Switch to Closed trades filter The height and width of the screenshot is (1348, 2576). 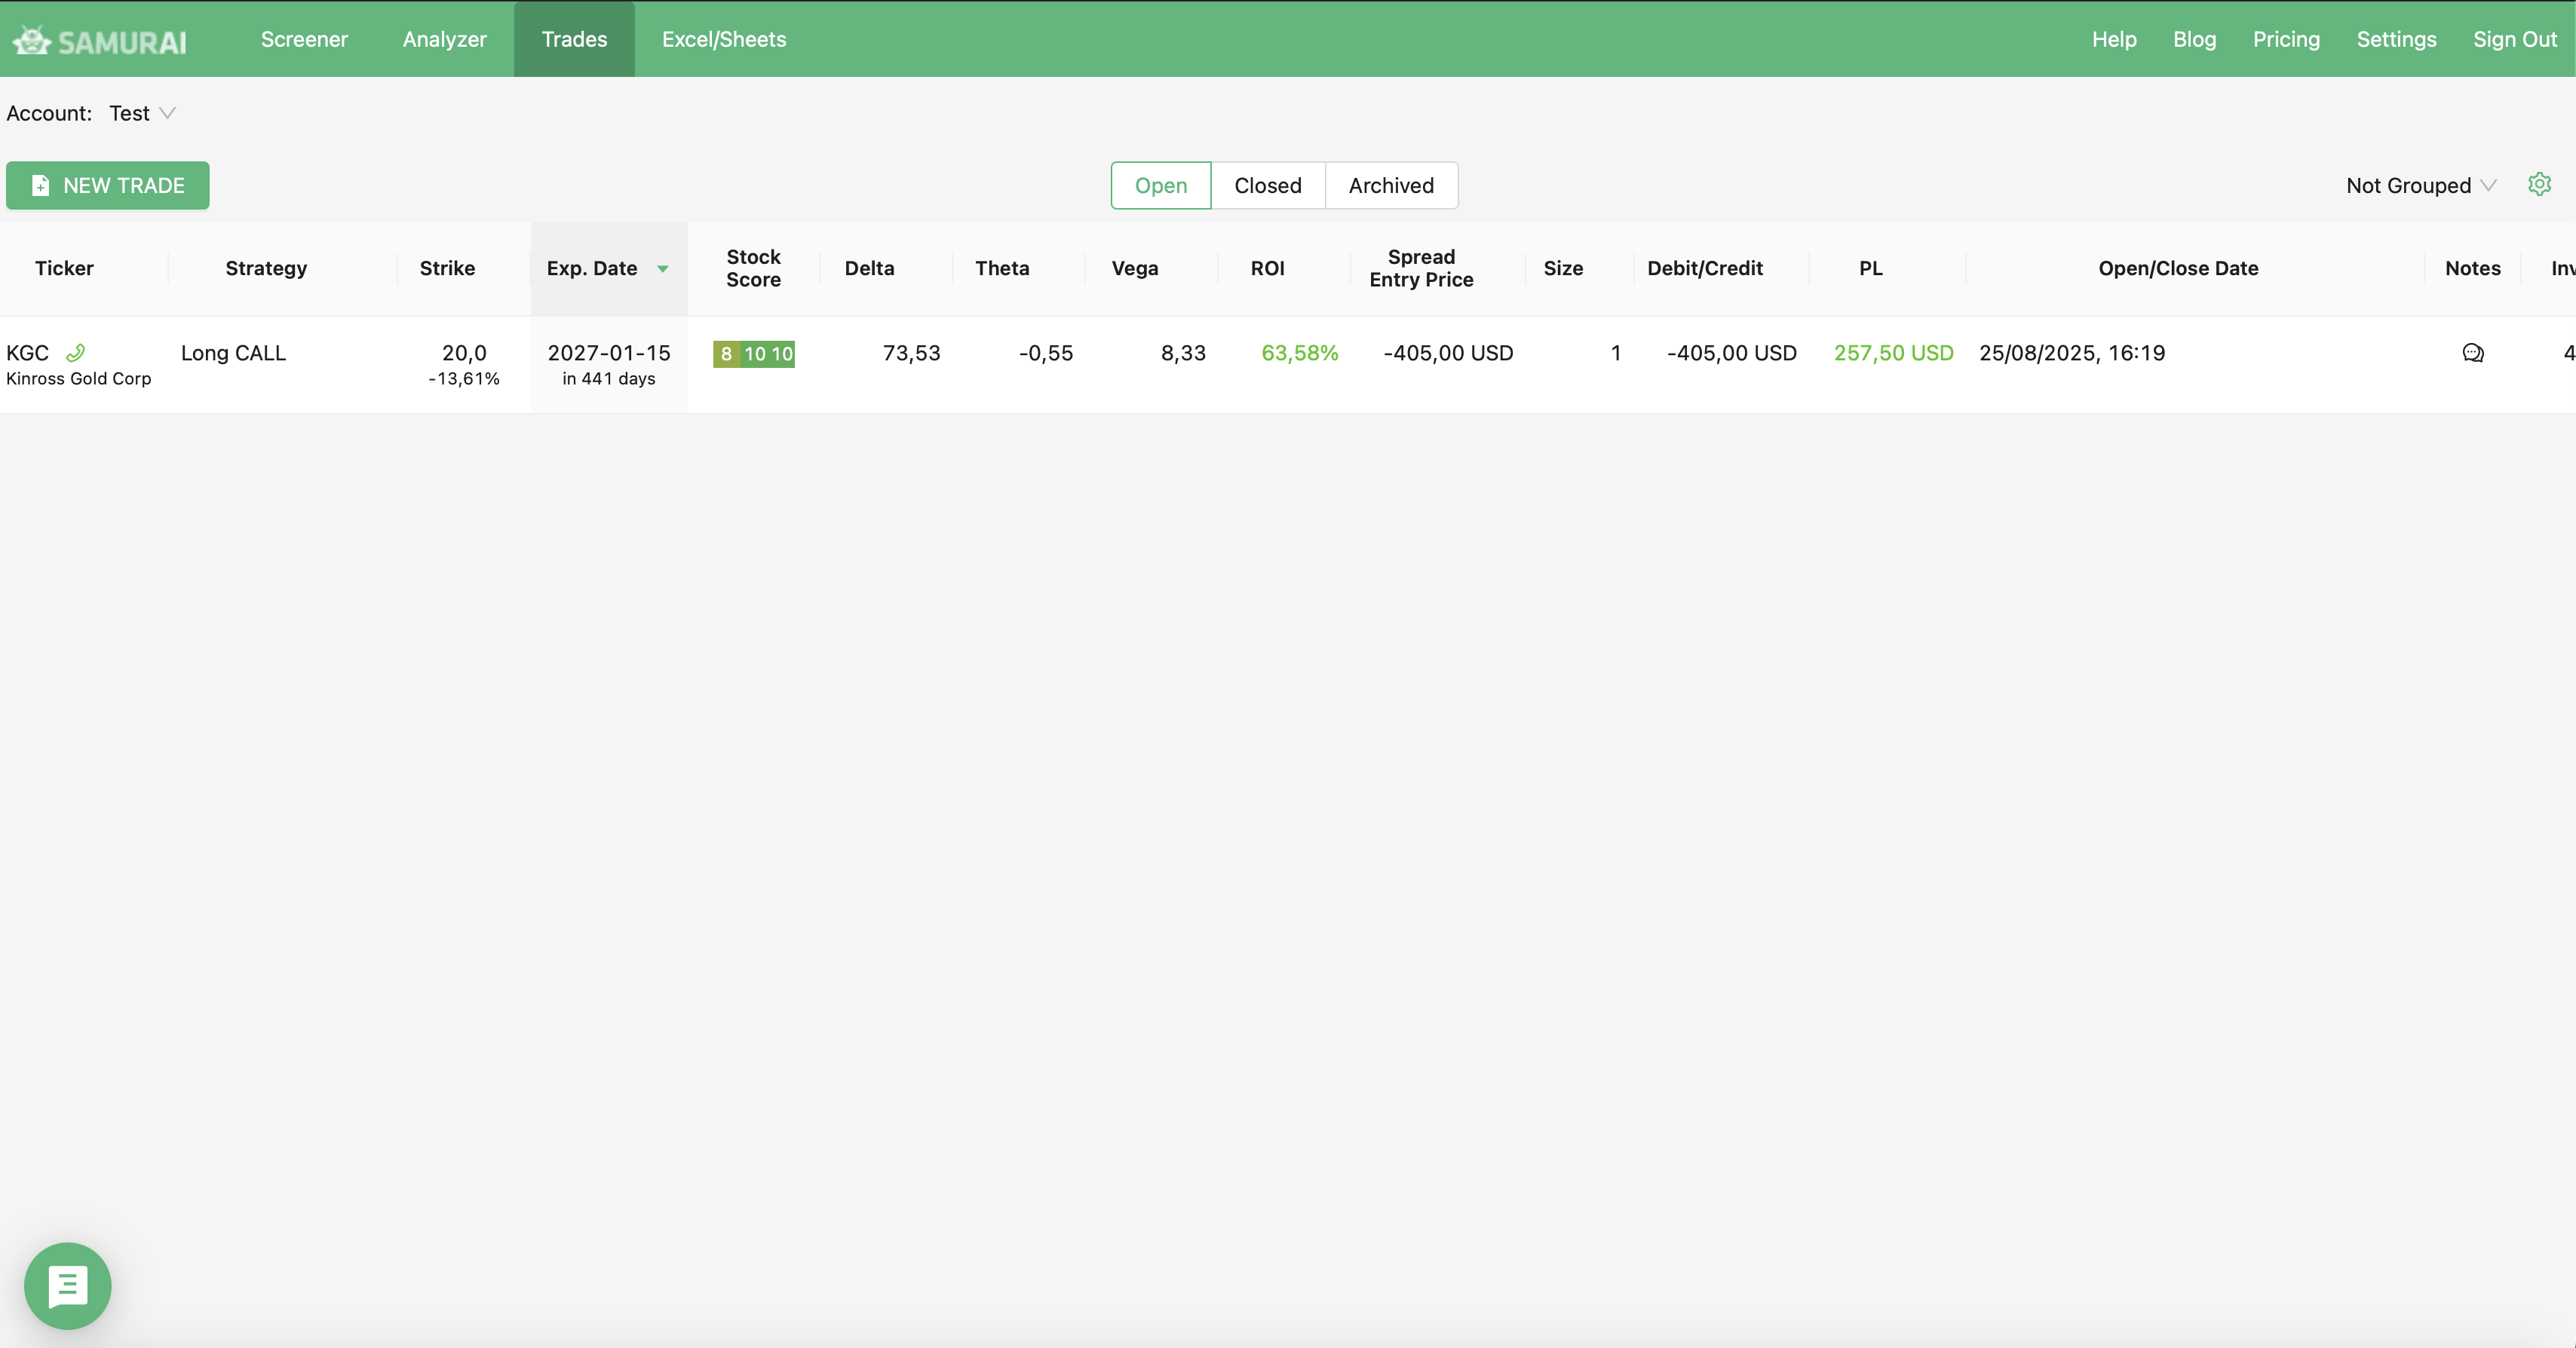pyautogui.click(x=1267, y=186)
